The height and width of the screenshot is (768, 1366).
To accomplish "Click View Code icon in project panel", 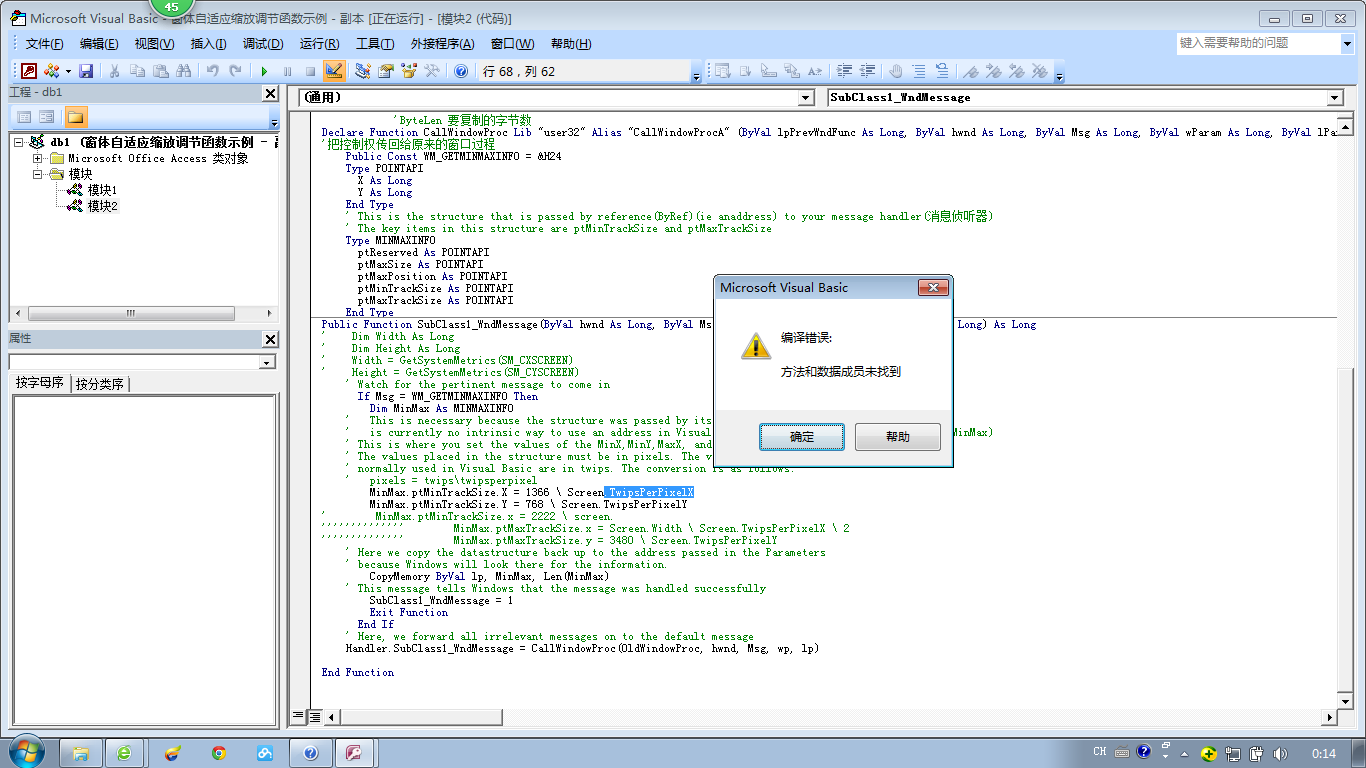I will click(24, 117).
